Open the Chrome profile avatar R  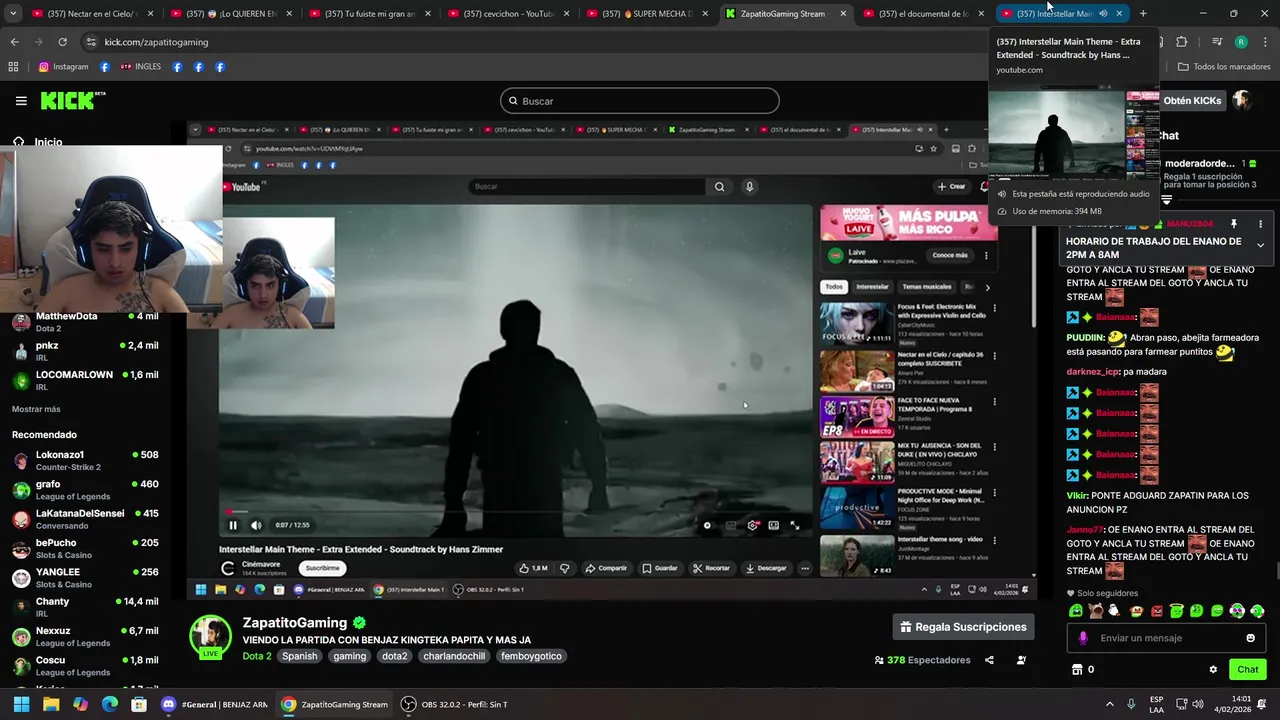pos(1241,42)
